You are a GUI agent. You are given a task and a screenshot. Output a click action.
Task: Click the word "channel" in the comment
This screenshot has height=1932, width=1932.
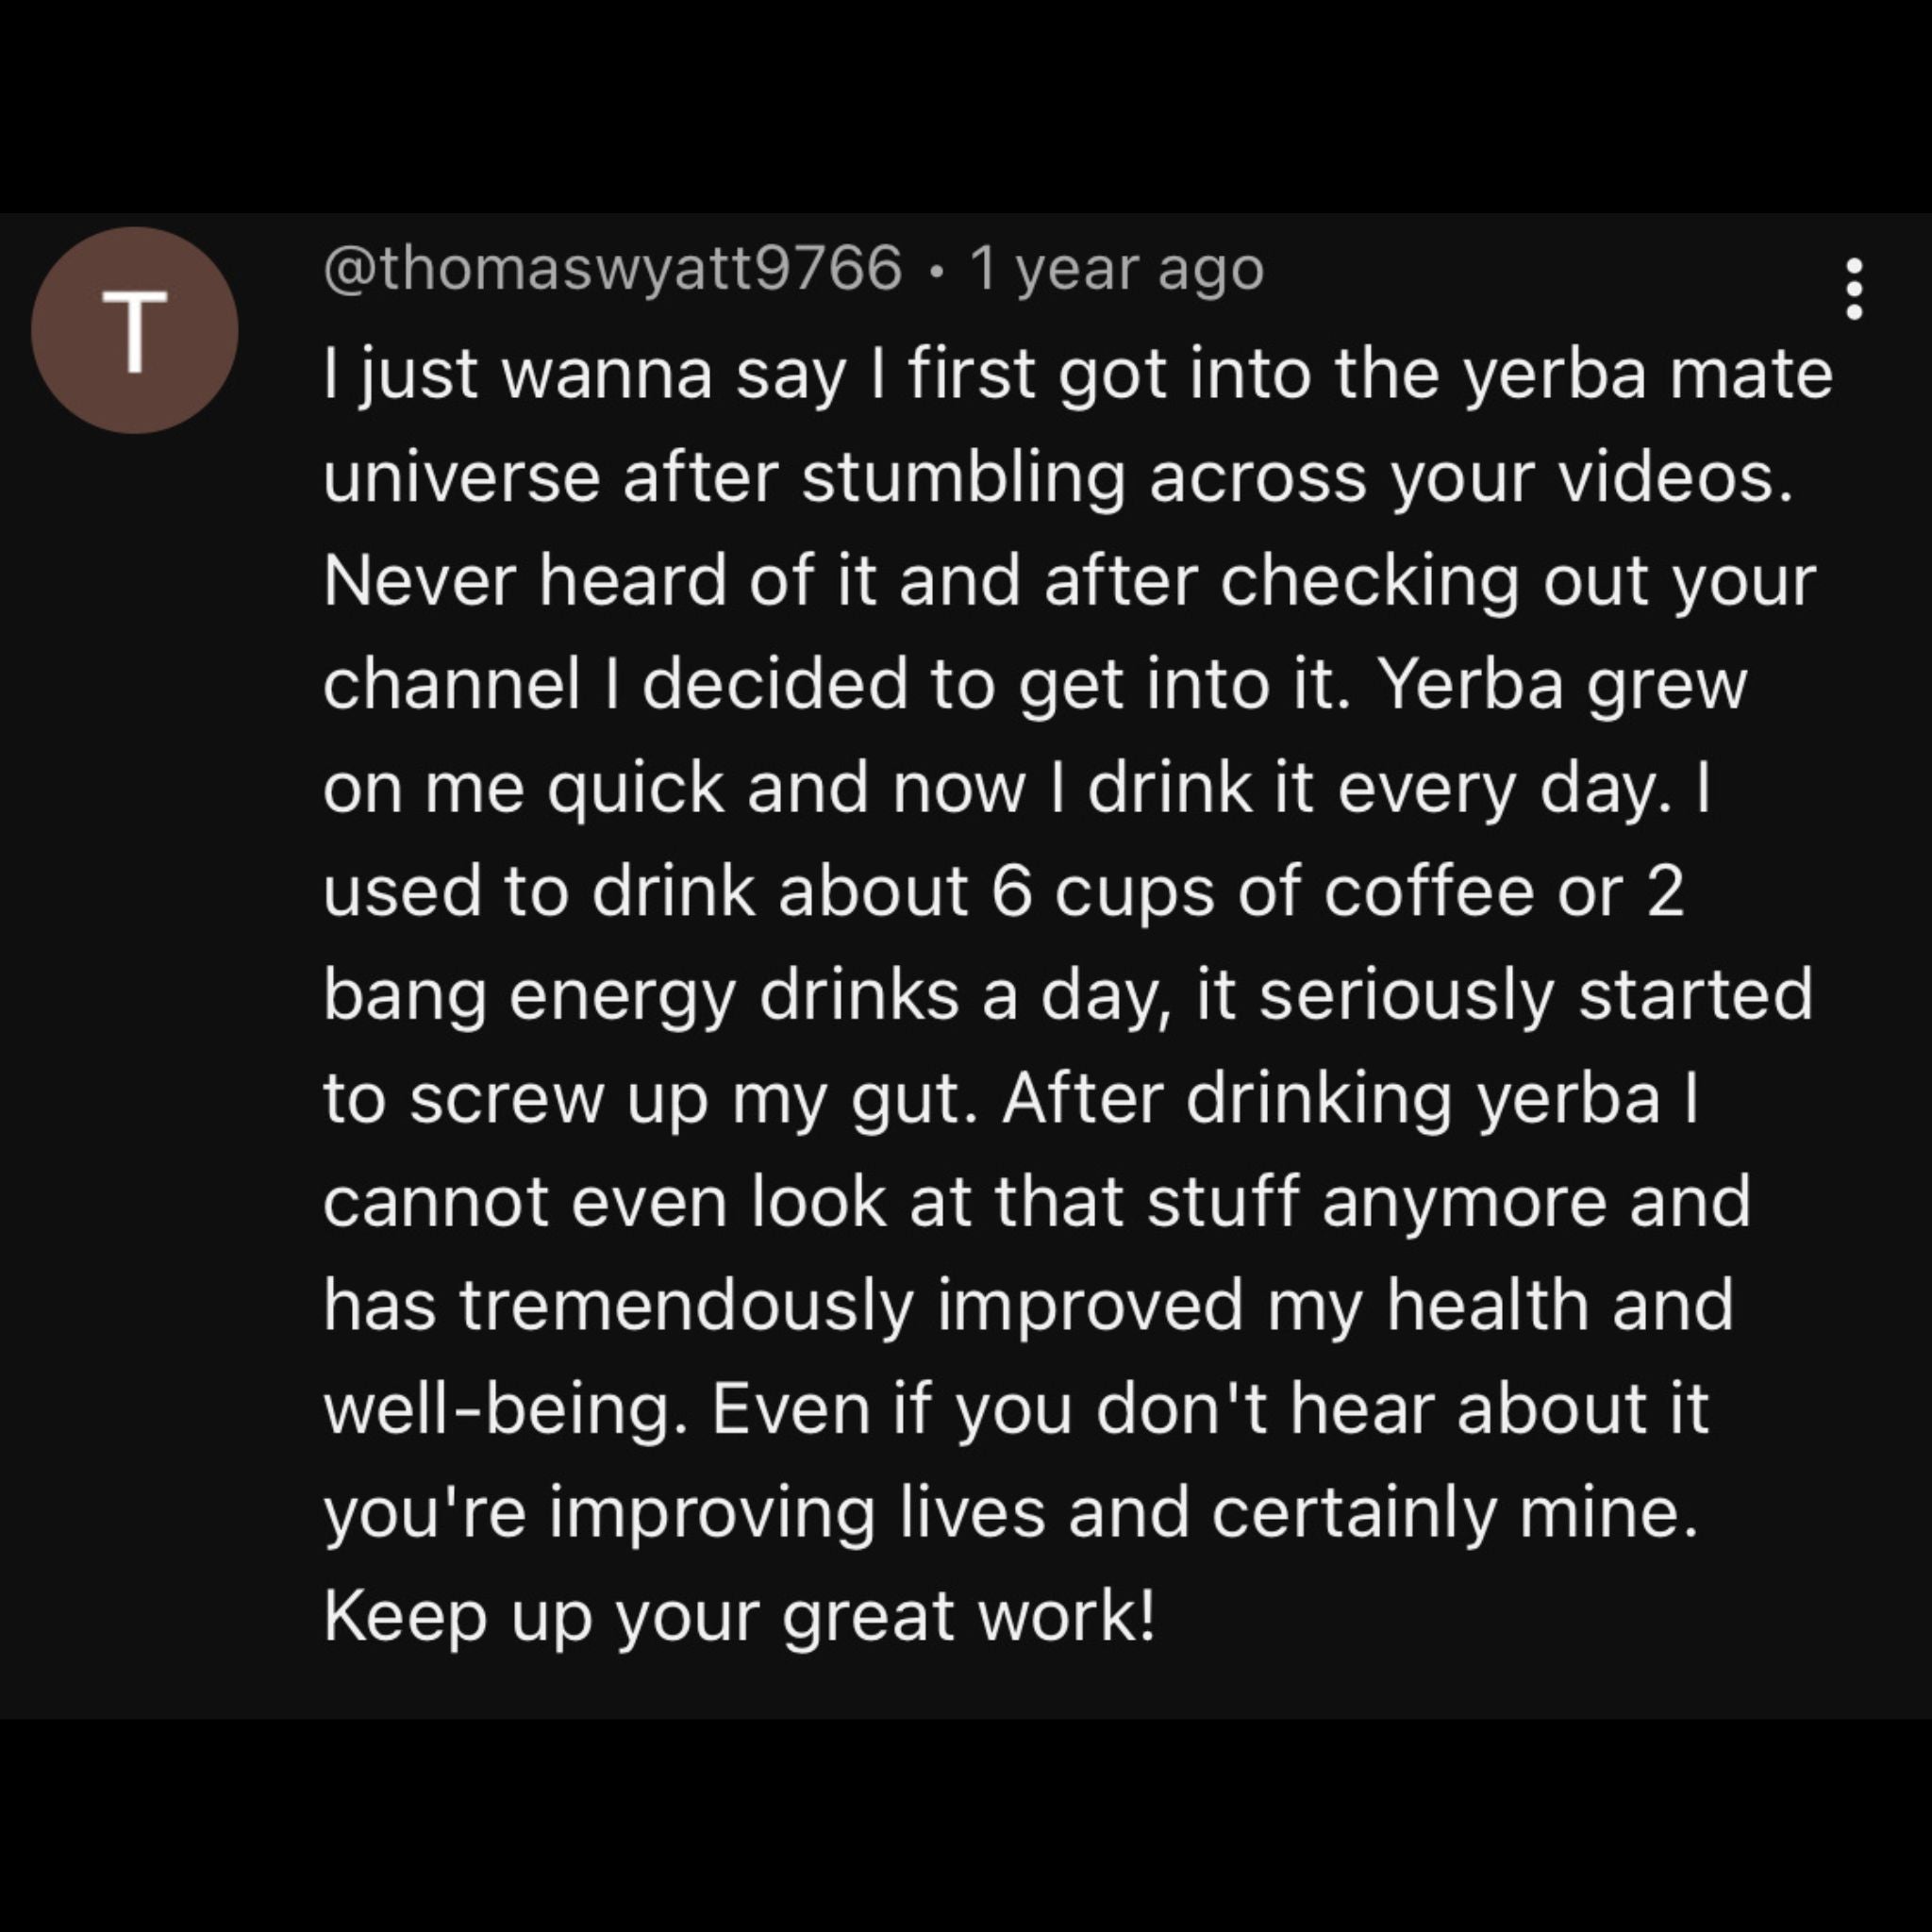pyautogui.click(x=452, y=685)
